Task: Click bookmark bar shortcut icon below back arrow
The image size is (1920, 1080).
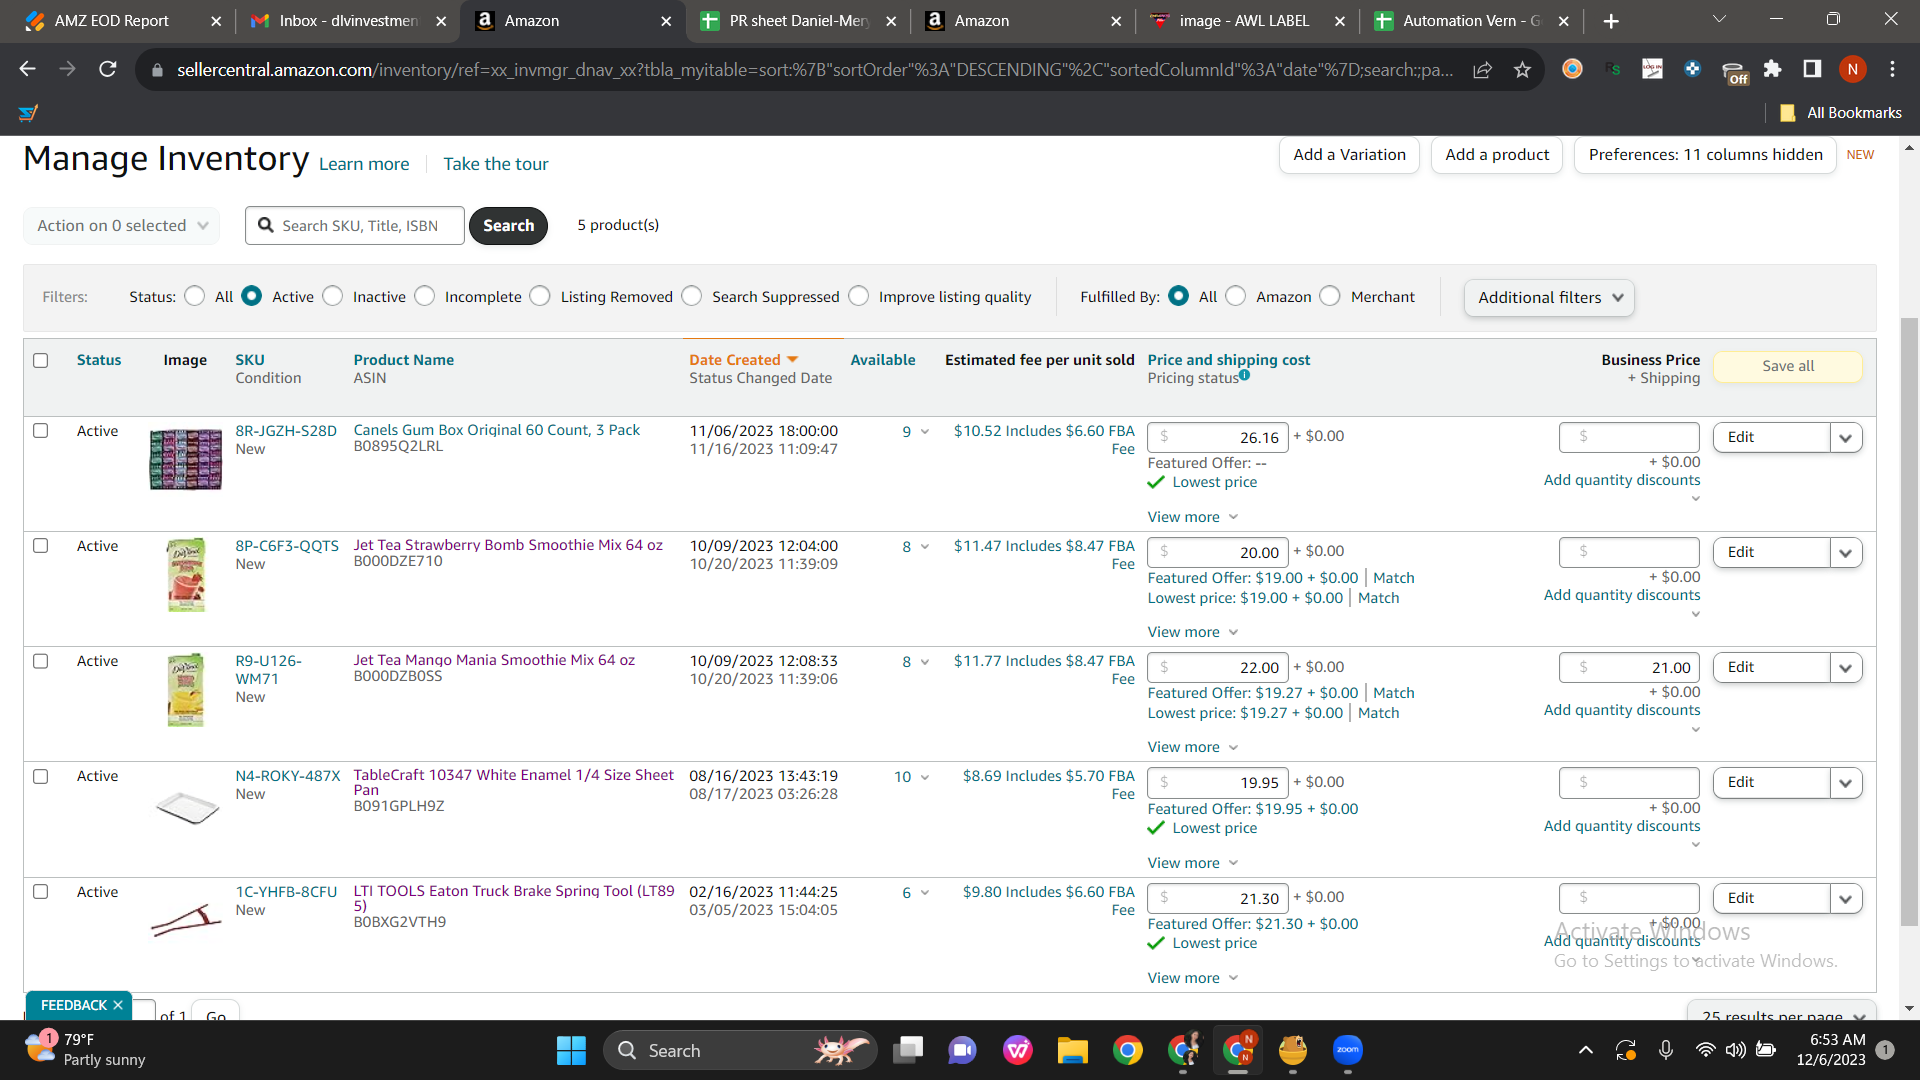Action: pyautogui.click(x=28, y=113)
